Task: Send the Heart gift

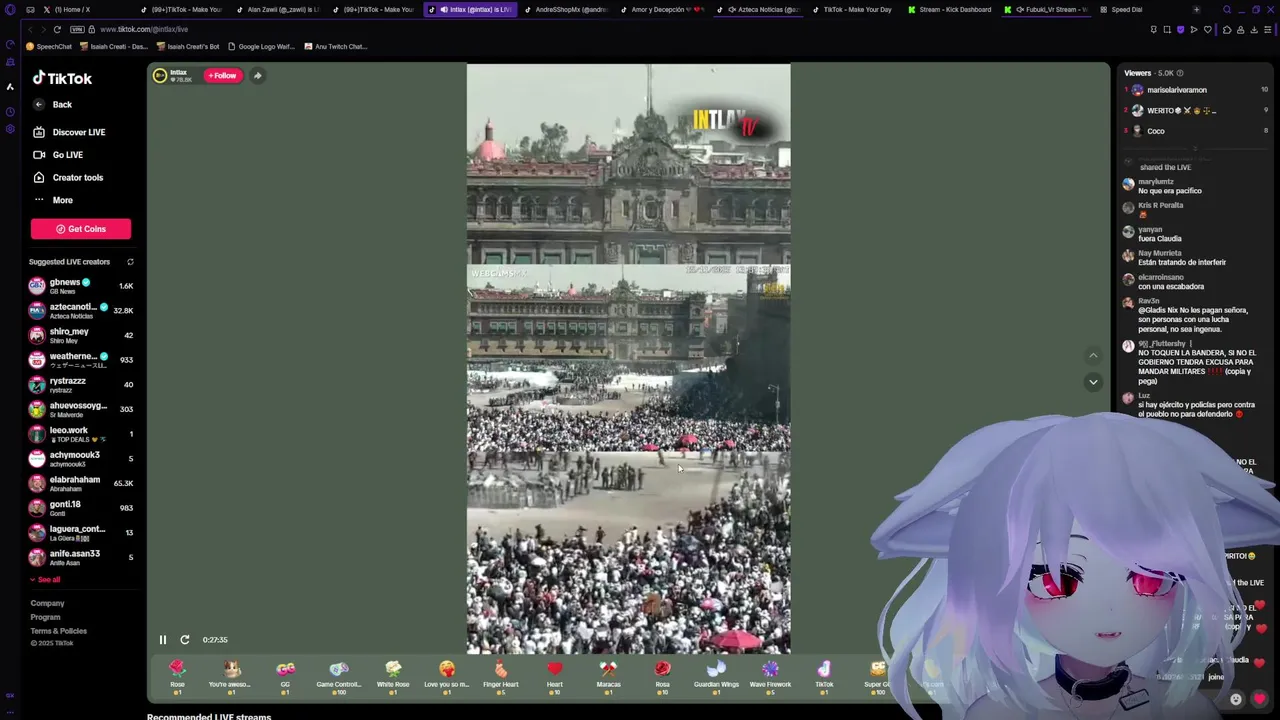Action: click(x=555, y=677)
